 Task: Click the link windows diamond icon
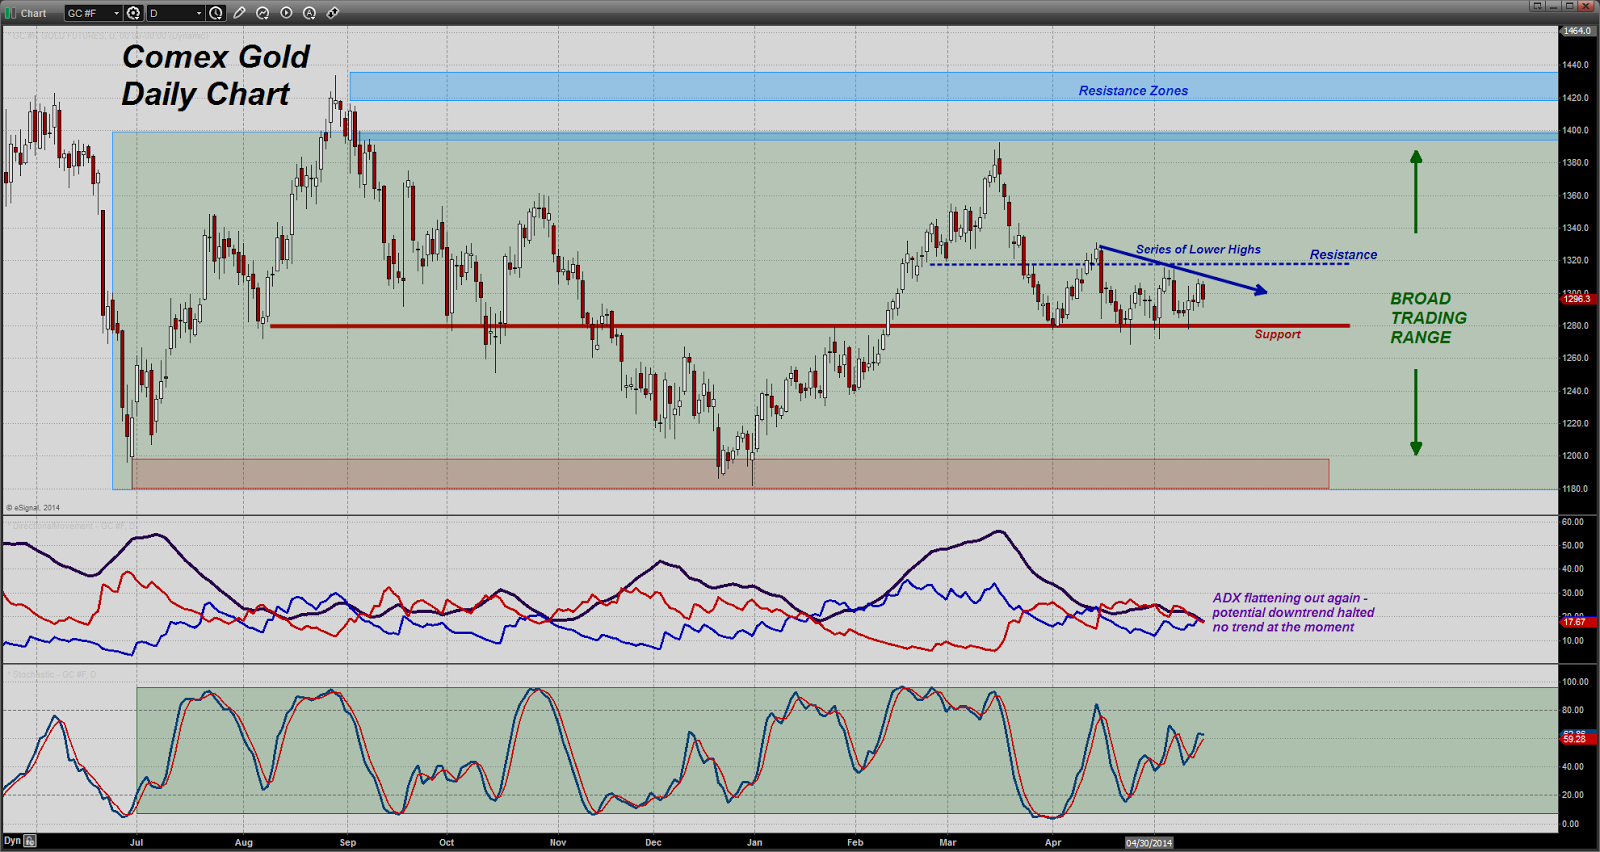coord(333,13)
